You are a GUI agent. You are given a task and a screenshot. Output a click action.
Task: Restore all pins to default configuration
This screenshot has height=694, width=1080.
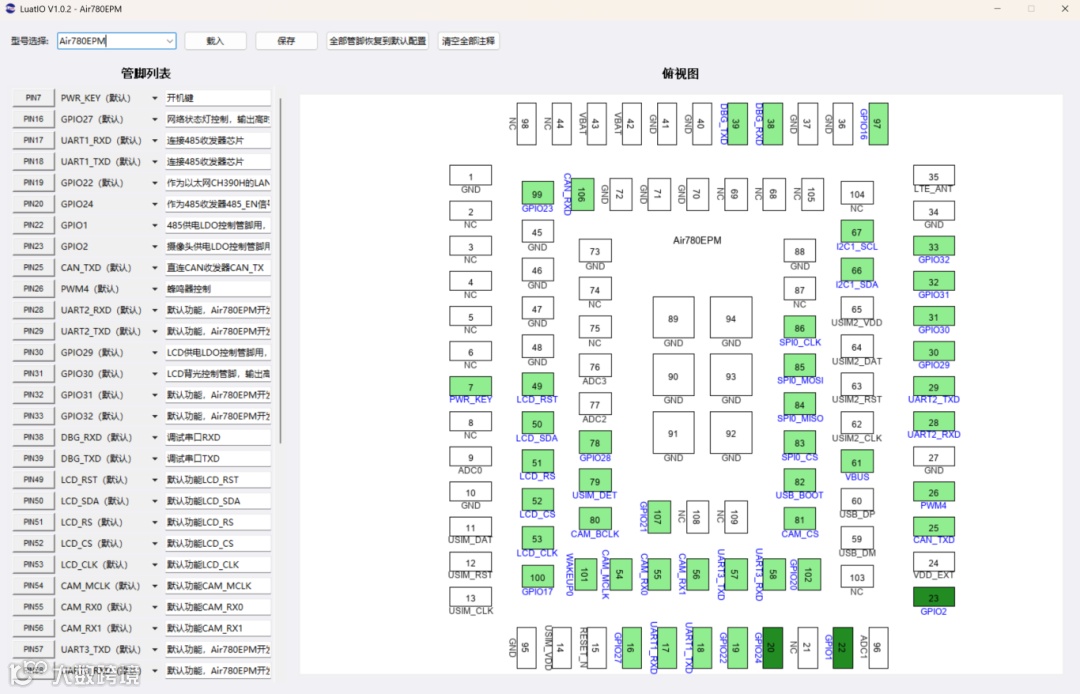pyautogui.click(x=377, y=41)
